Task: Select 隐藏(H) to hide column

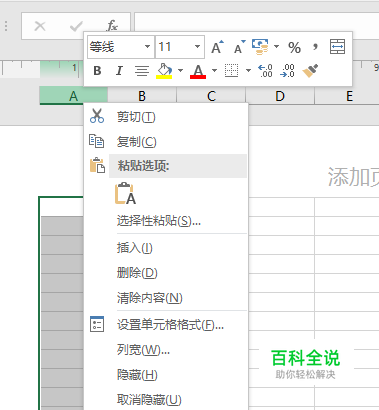Action: 166,375
